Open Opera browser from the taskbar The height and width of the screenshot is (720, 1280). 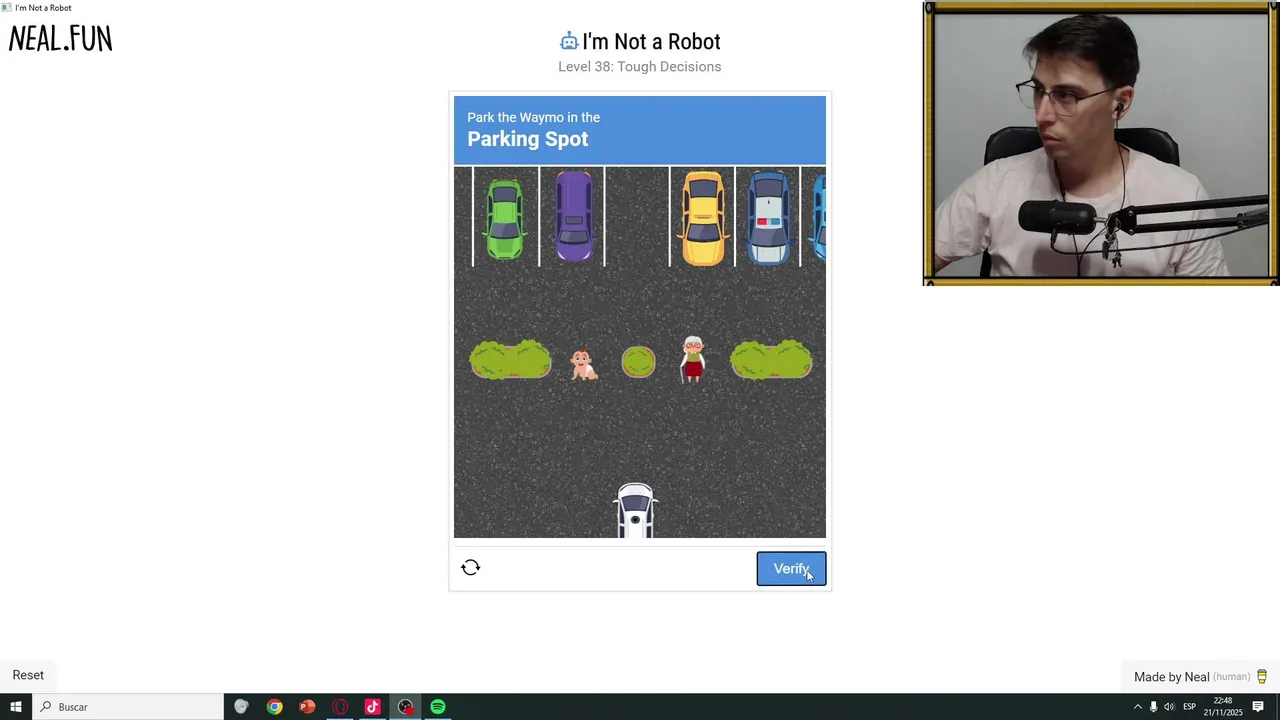340,707
